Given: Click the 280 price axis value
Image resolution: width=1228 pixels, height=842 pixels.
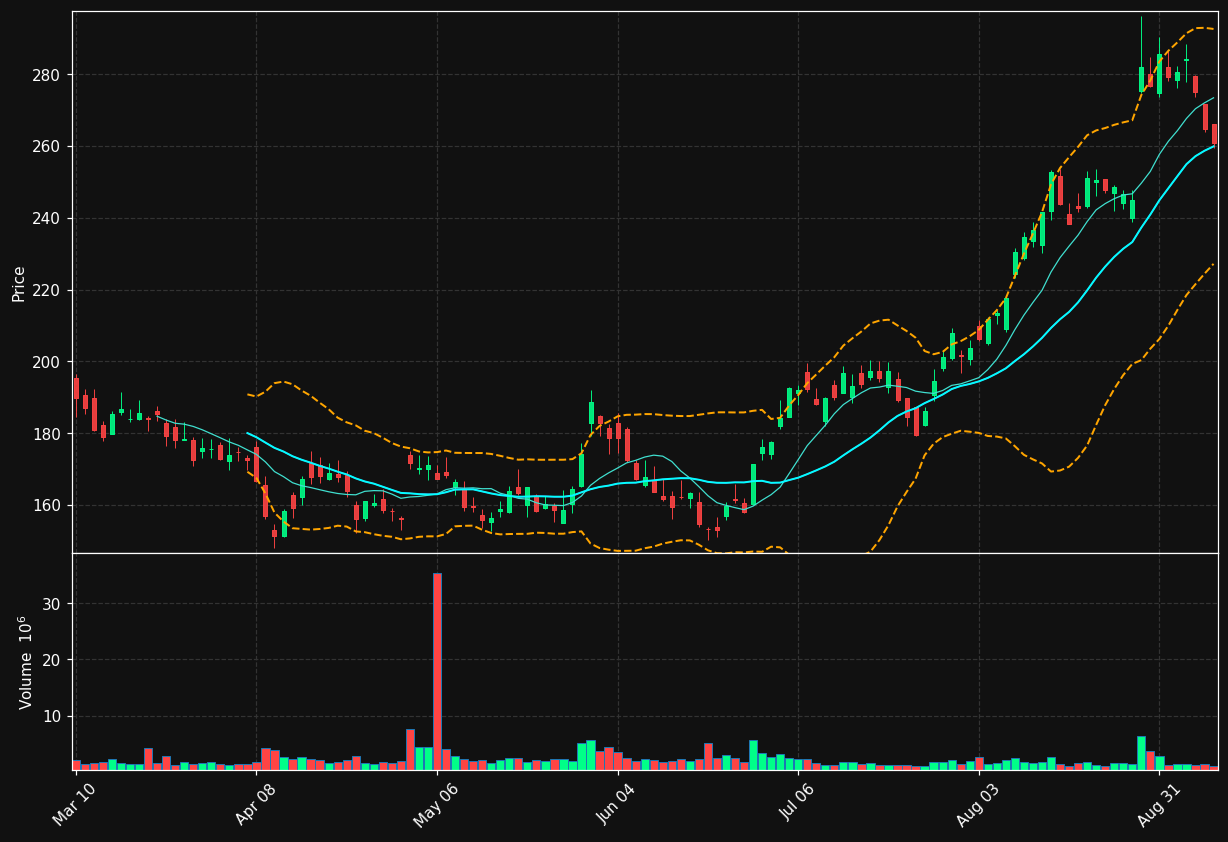Looking at the screenshot, I should (x=48, y=75).
